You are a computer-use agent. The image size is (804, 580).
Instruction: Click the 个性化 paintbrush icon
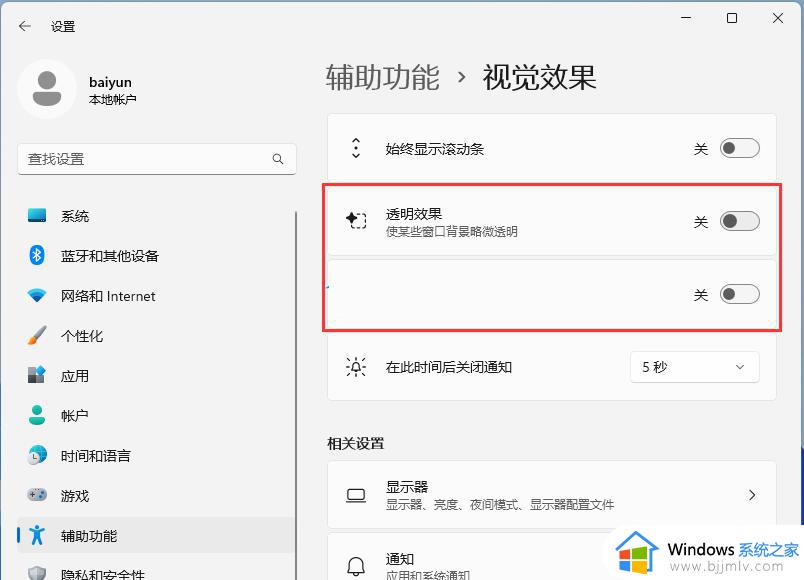[x=37, y=335]
